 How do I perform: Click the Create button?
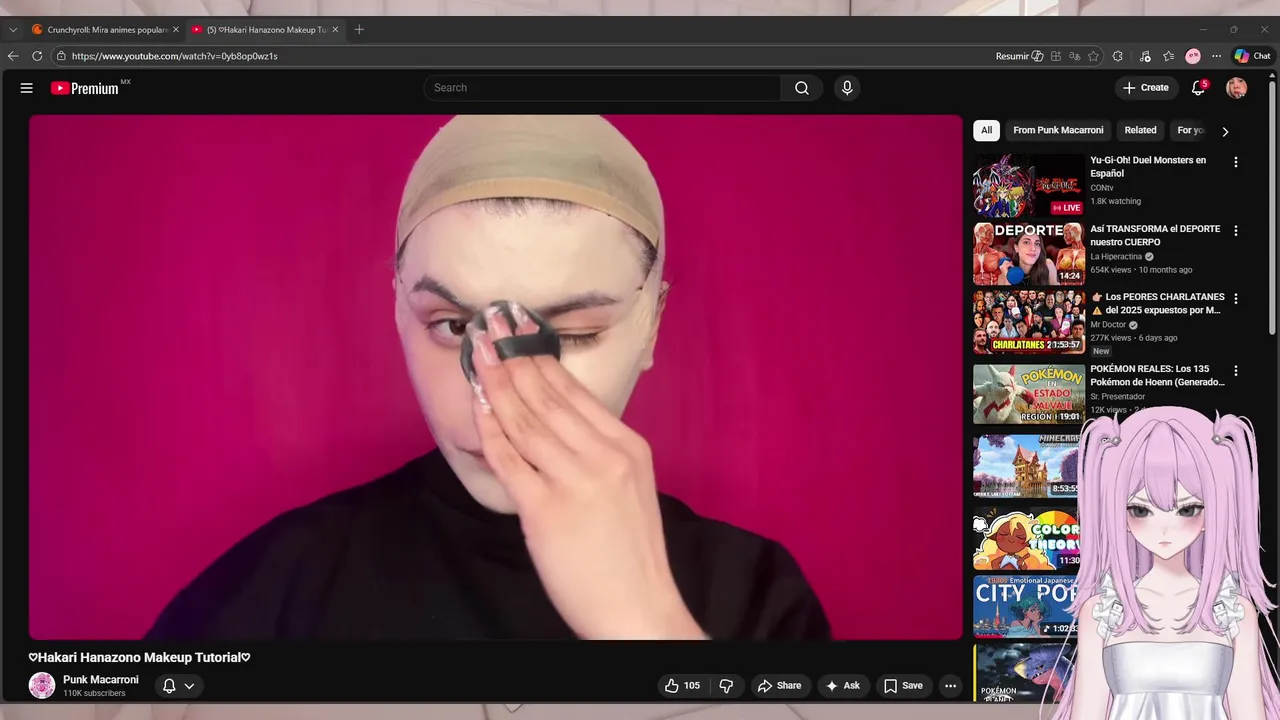pos(1146,88)
